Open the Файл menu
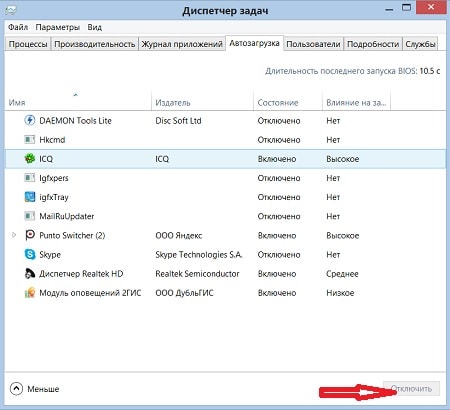The image size is (450, 410). pos(18,27)
